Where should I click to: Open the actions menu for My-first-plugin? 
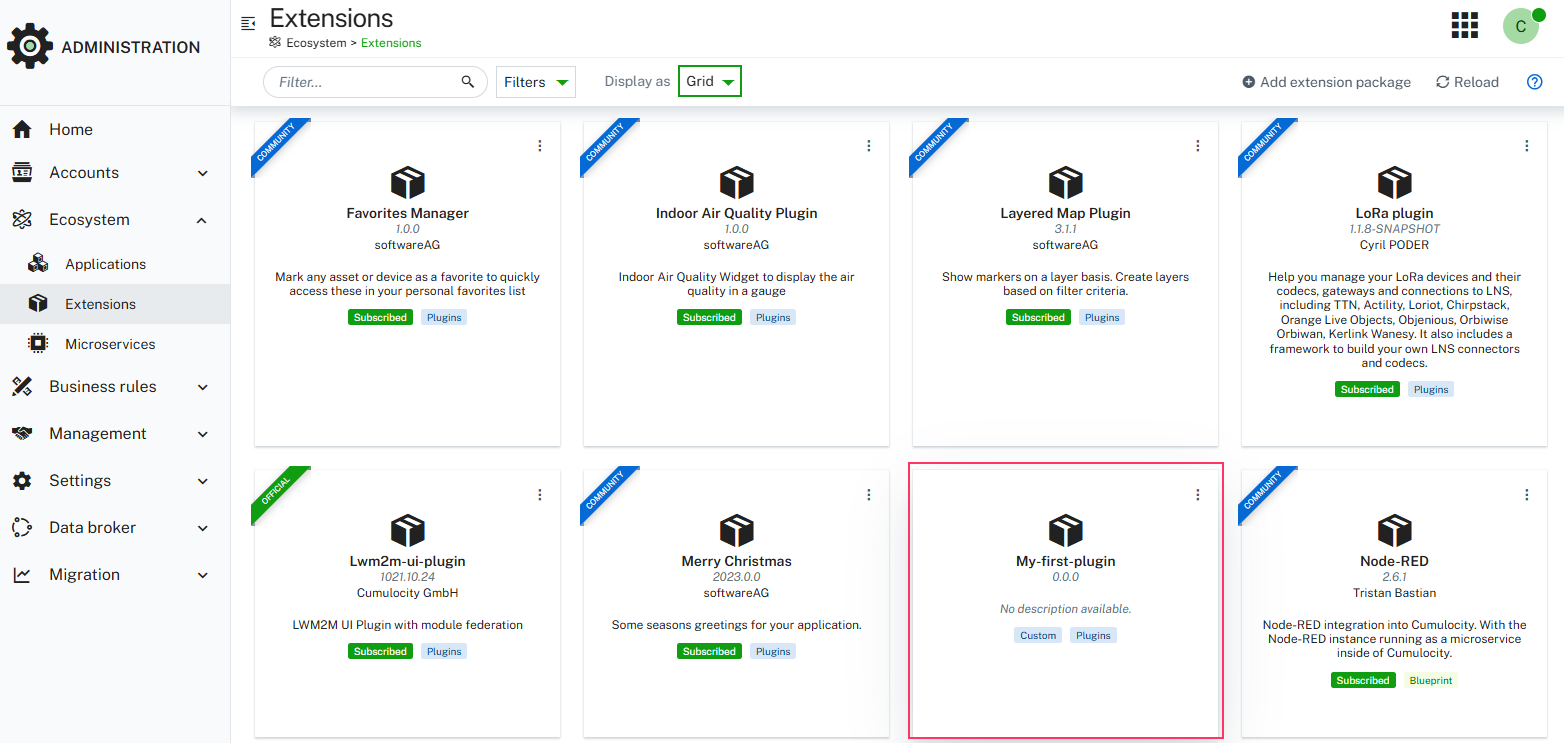tap(1198, 495)
